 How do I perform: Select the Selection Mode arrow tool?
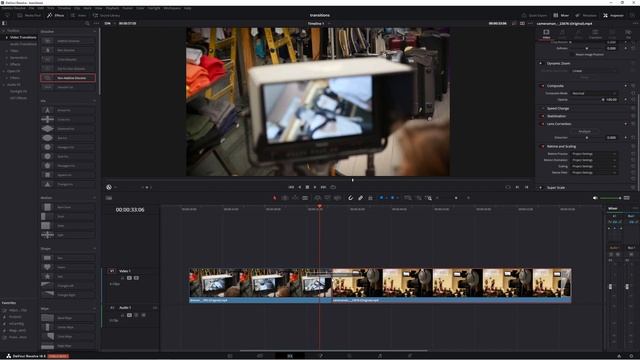coord(275,198)
